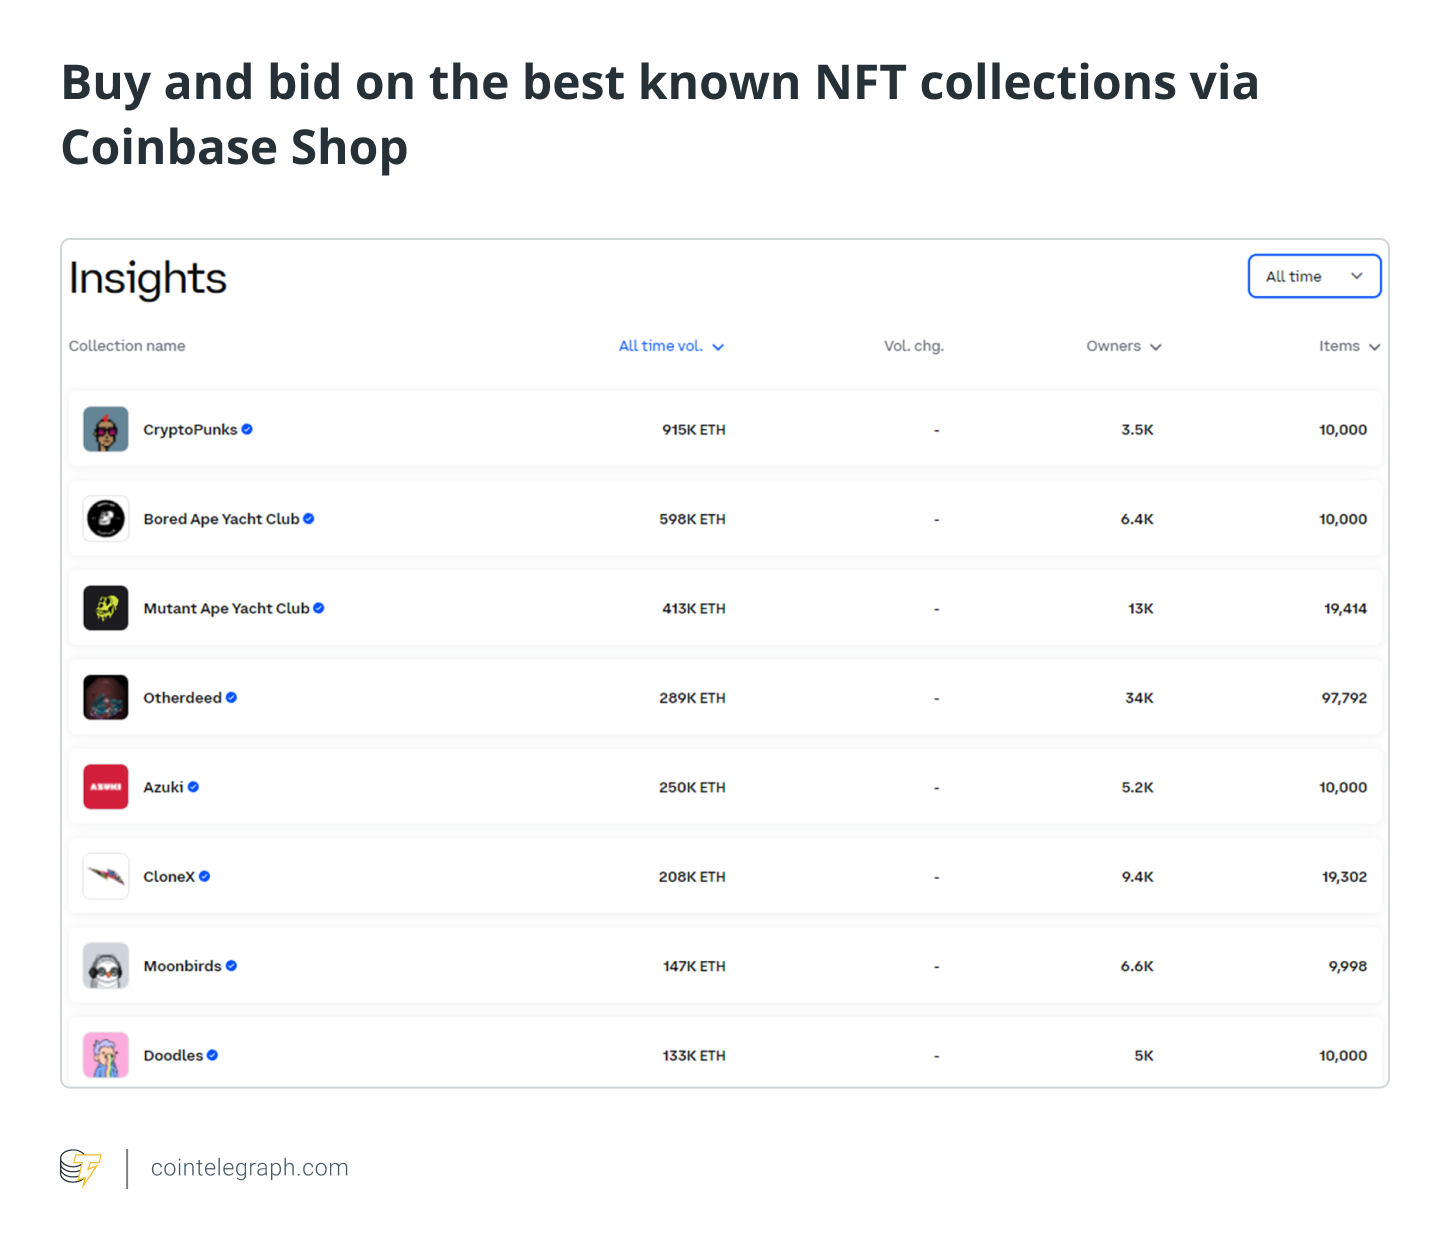Click the pink Doodles avatar icon

pos(105,1055)
